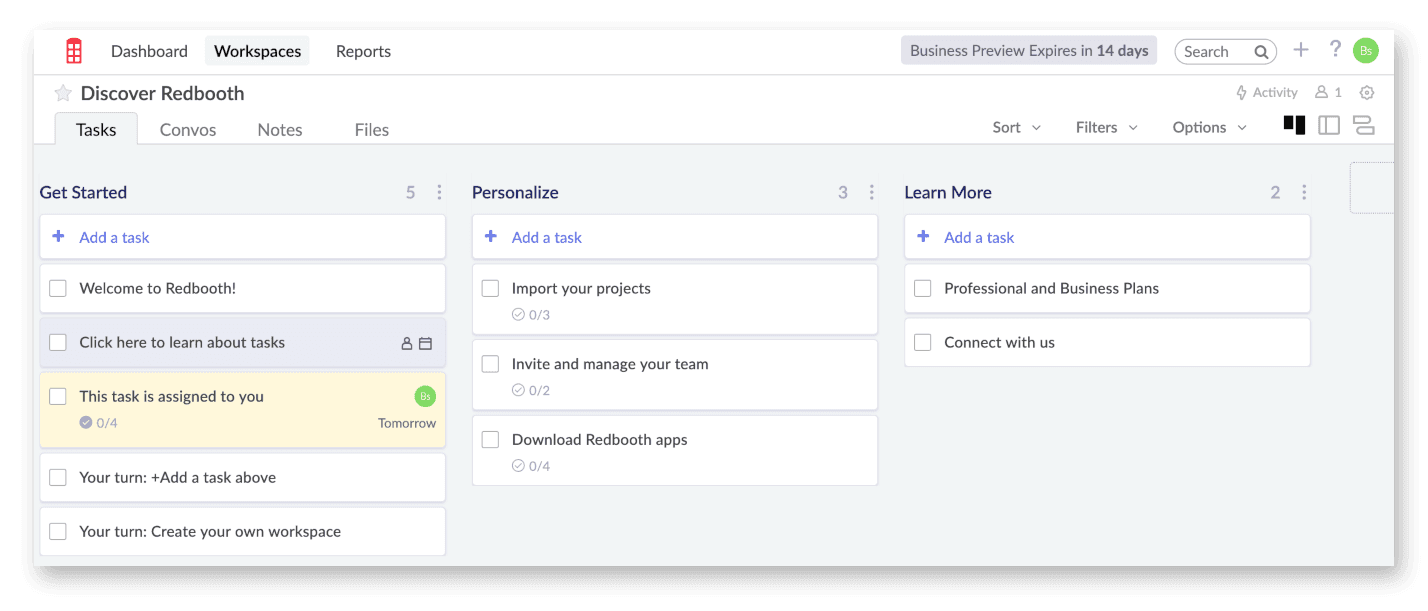Open Professional and Business Plans task title
1428x611 pixels.
pos(1051,288)
